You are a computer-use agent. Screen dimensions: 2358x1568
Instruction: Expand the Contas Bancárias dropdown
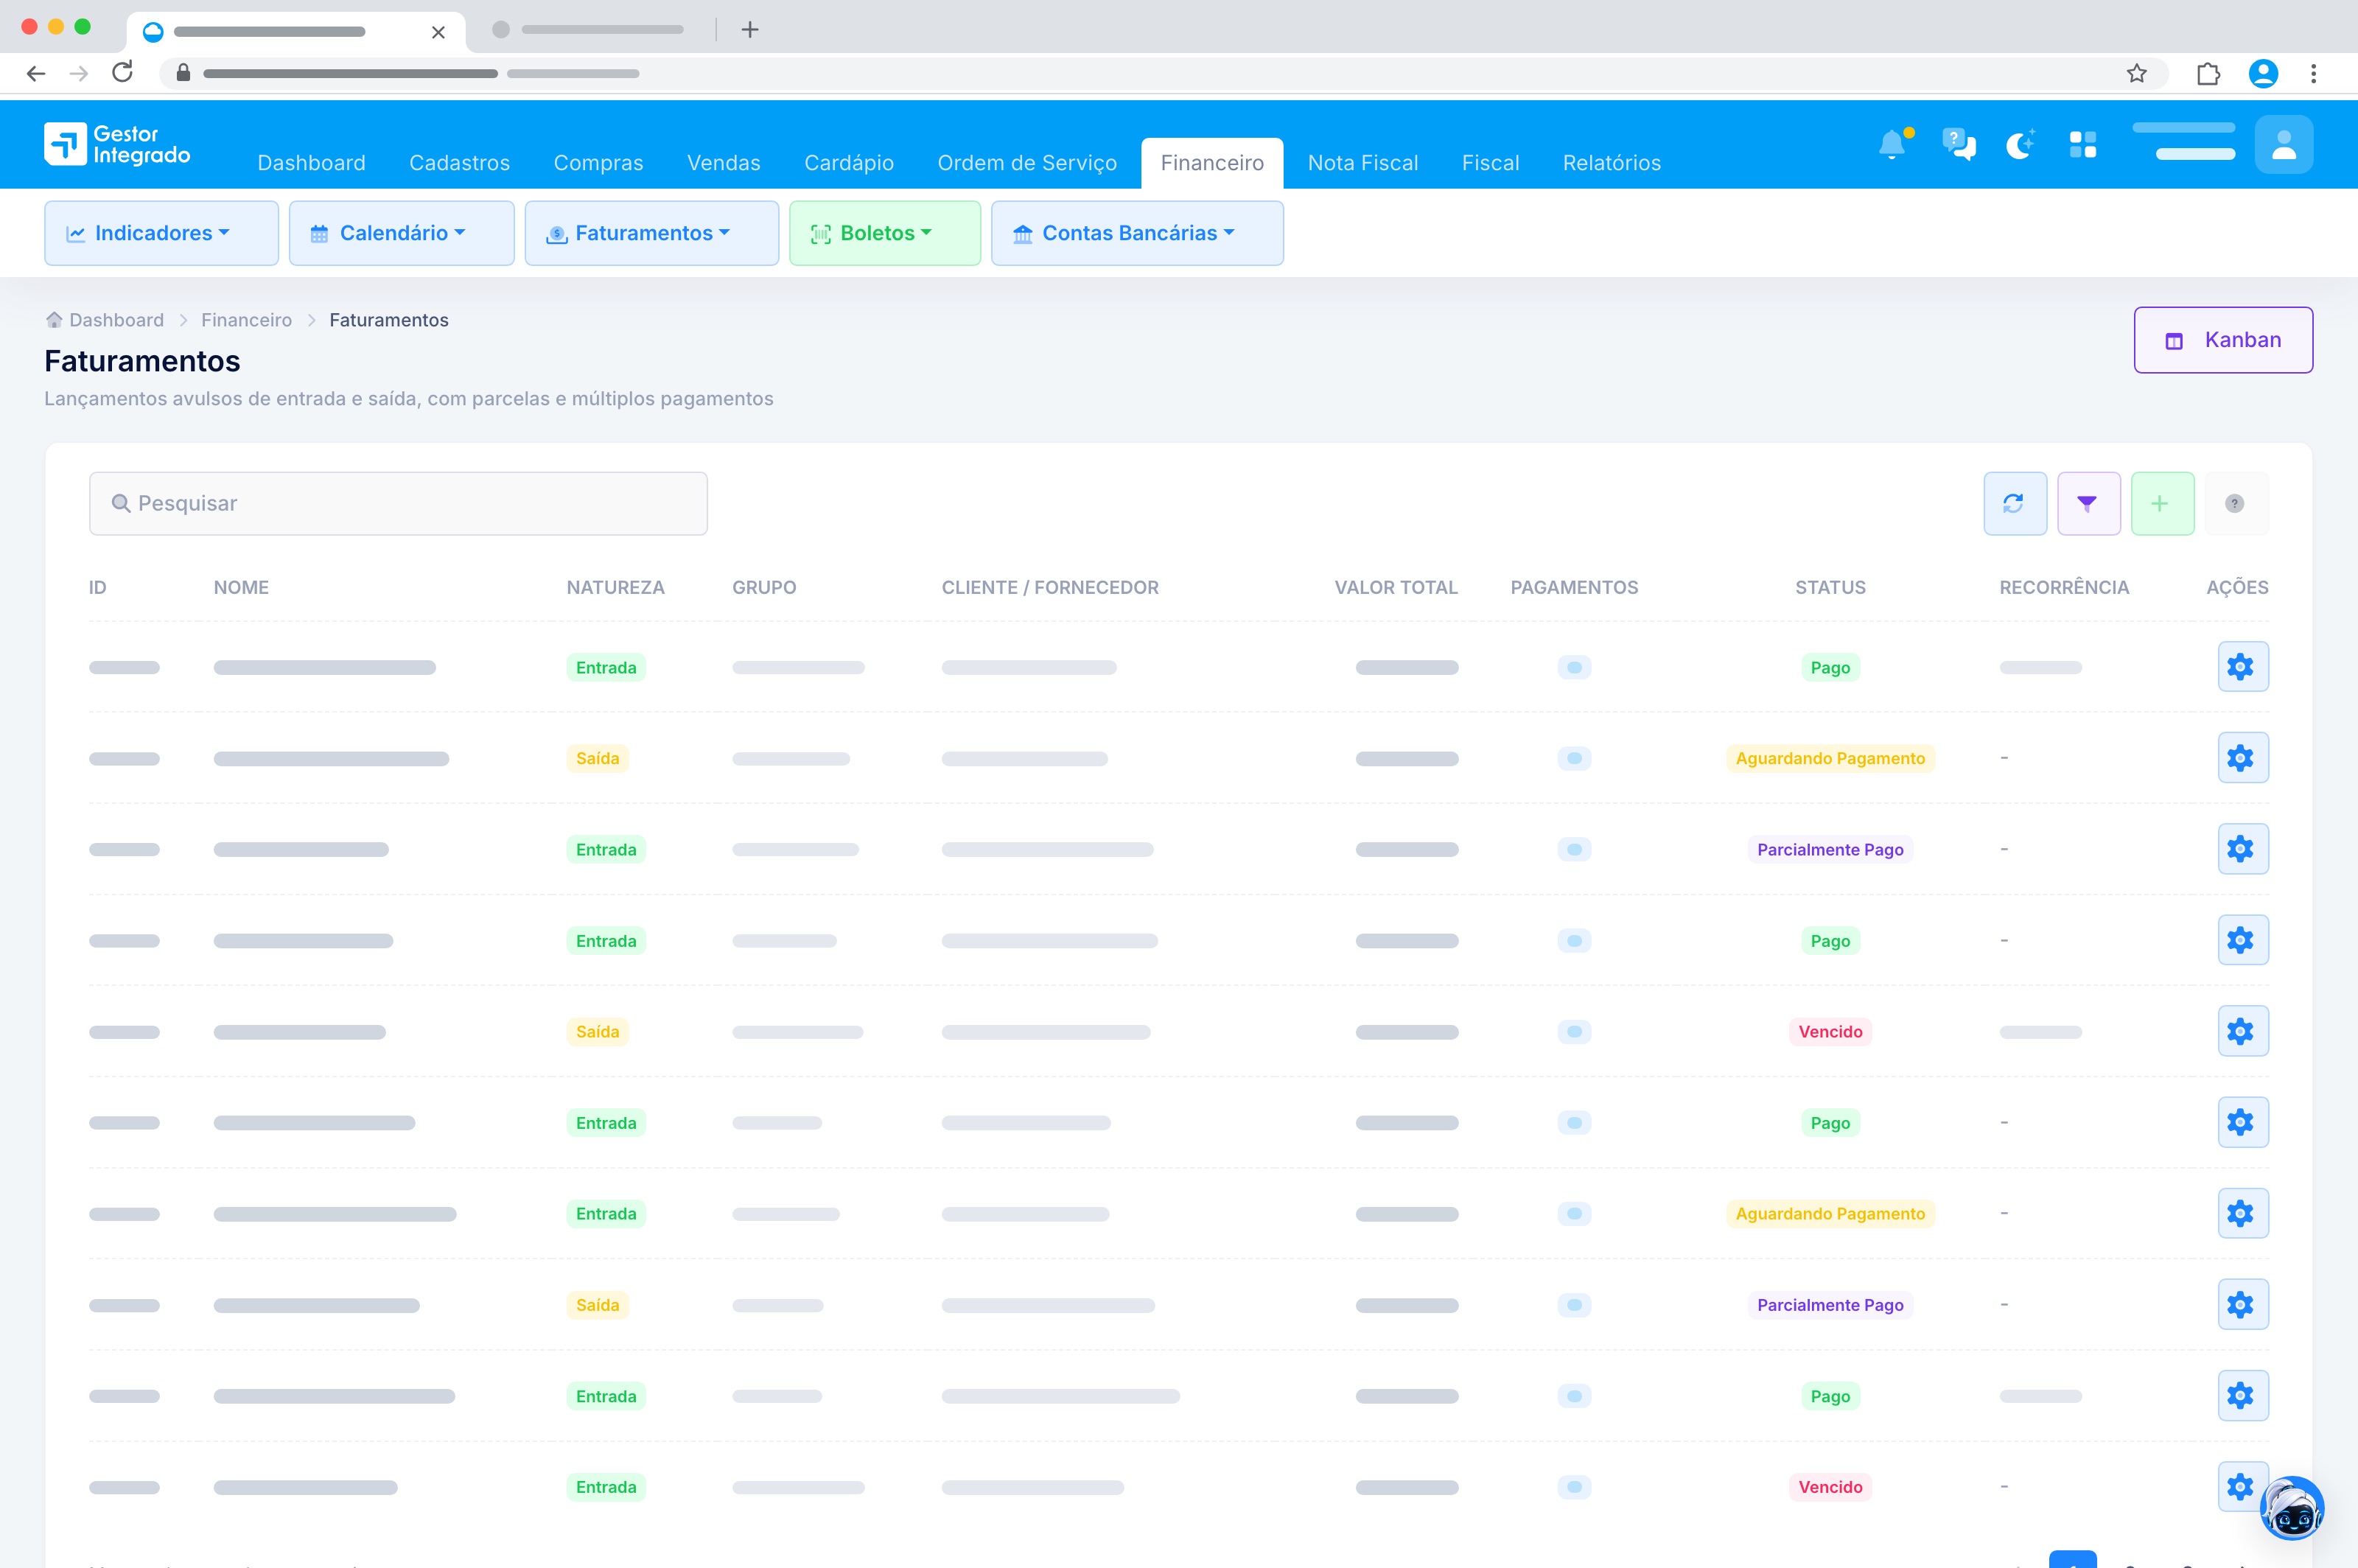pyautogui.click(x=1137, y=233)
